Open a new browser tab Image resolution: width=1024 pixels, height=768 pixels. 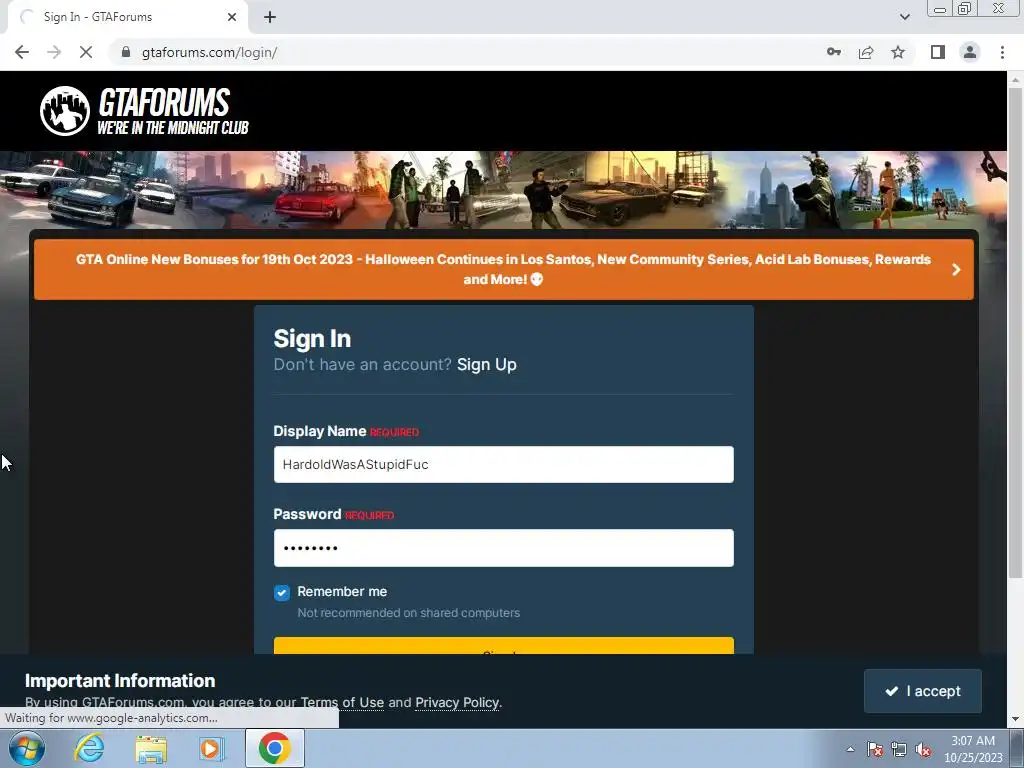(x=270, y=17)
